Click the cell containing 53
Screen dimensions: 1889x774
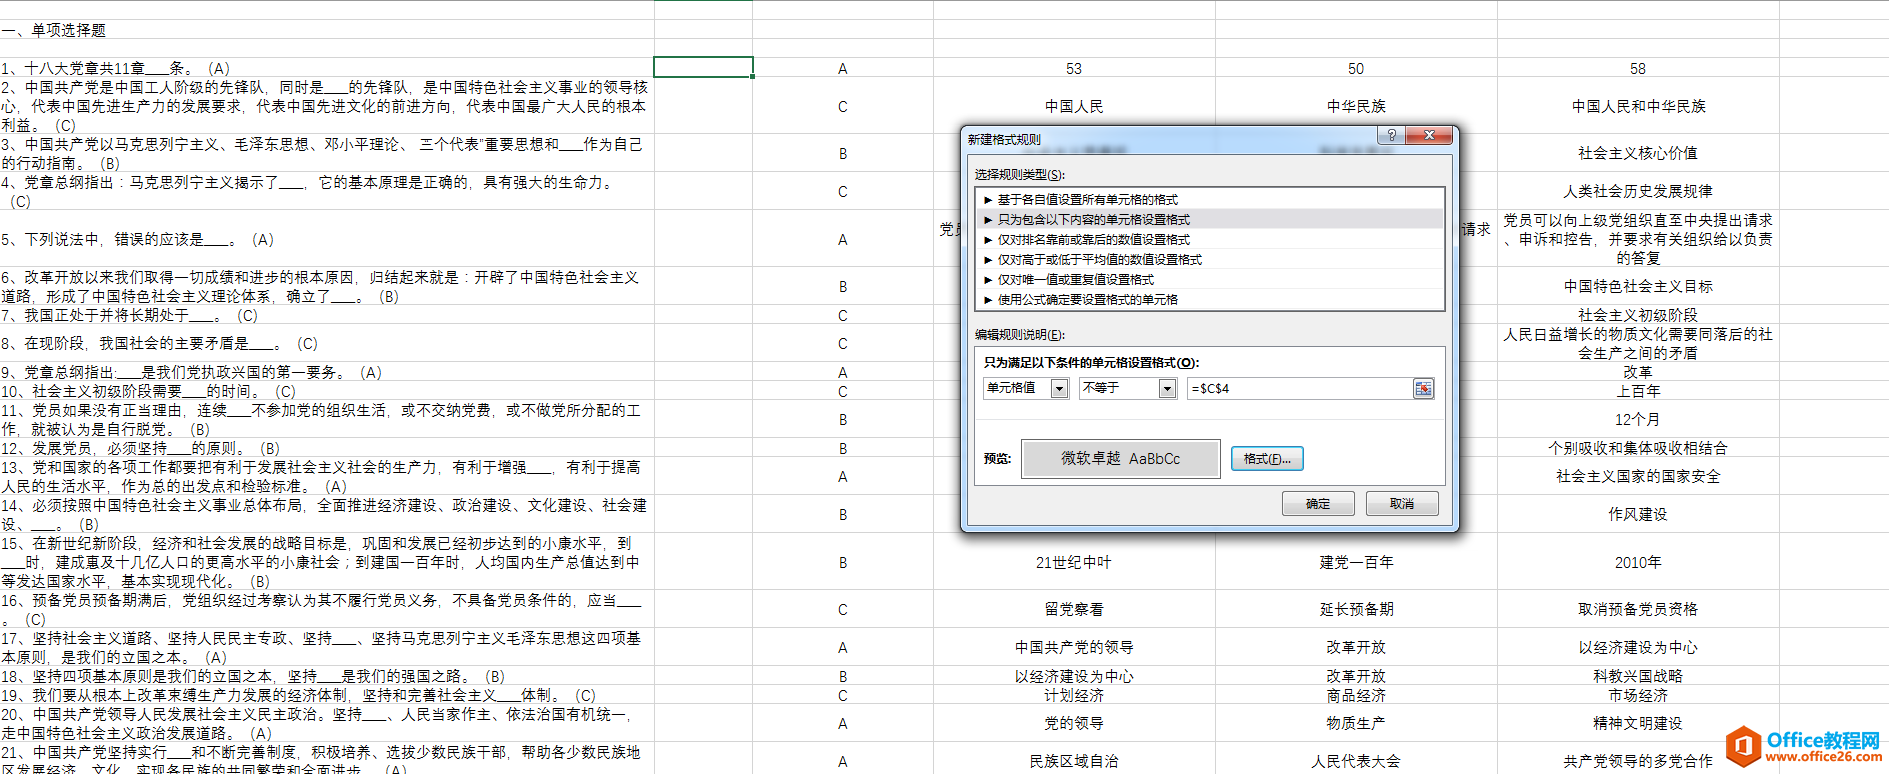(x=1074, y=69)
